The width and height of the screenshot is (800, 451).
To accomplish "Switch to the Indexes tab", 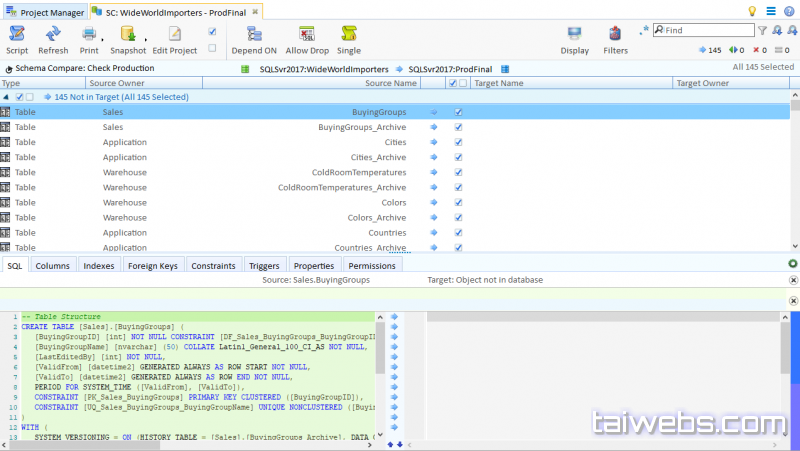I will coord(98,266).
